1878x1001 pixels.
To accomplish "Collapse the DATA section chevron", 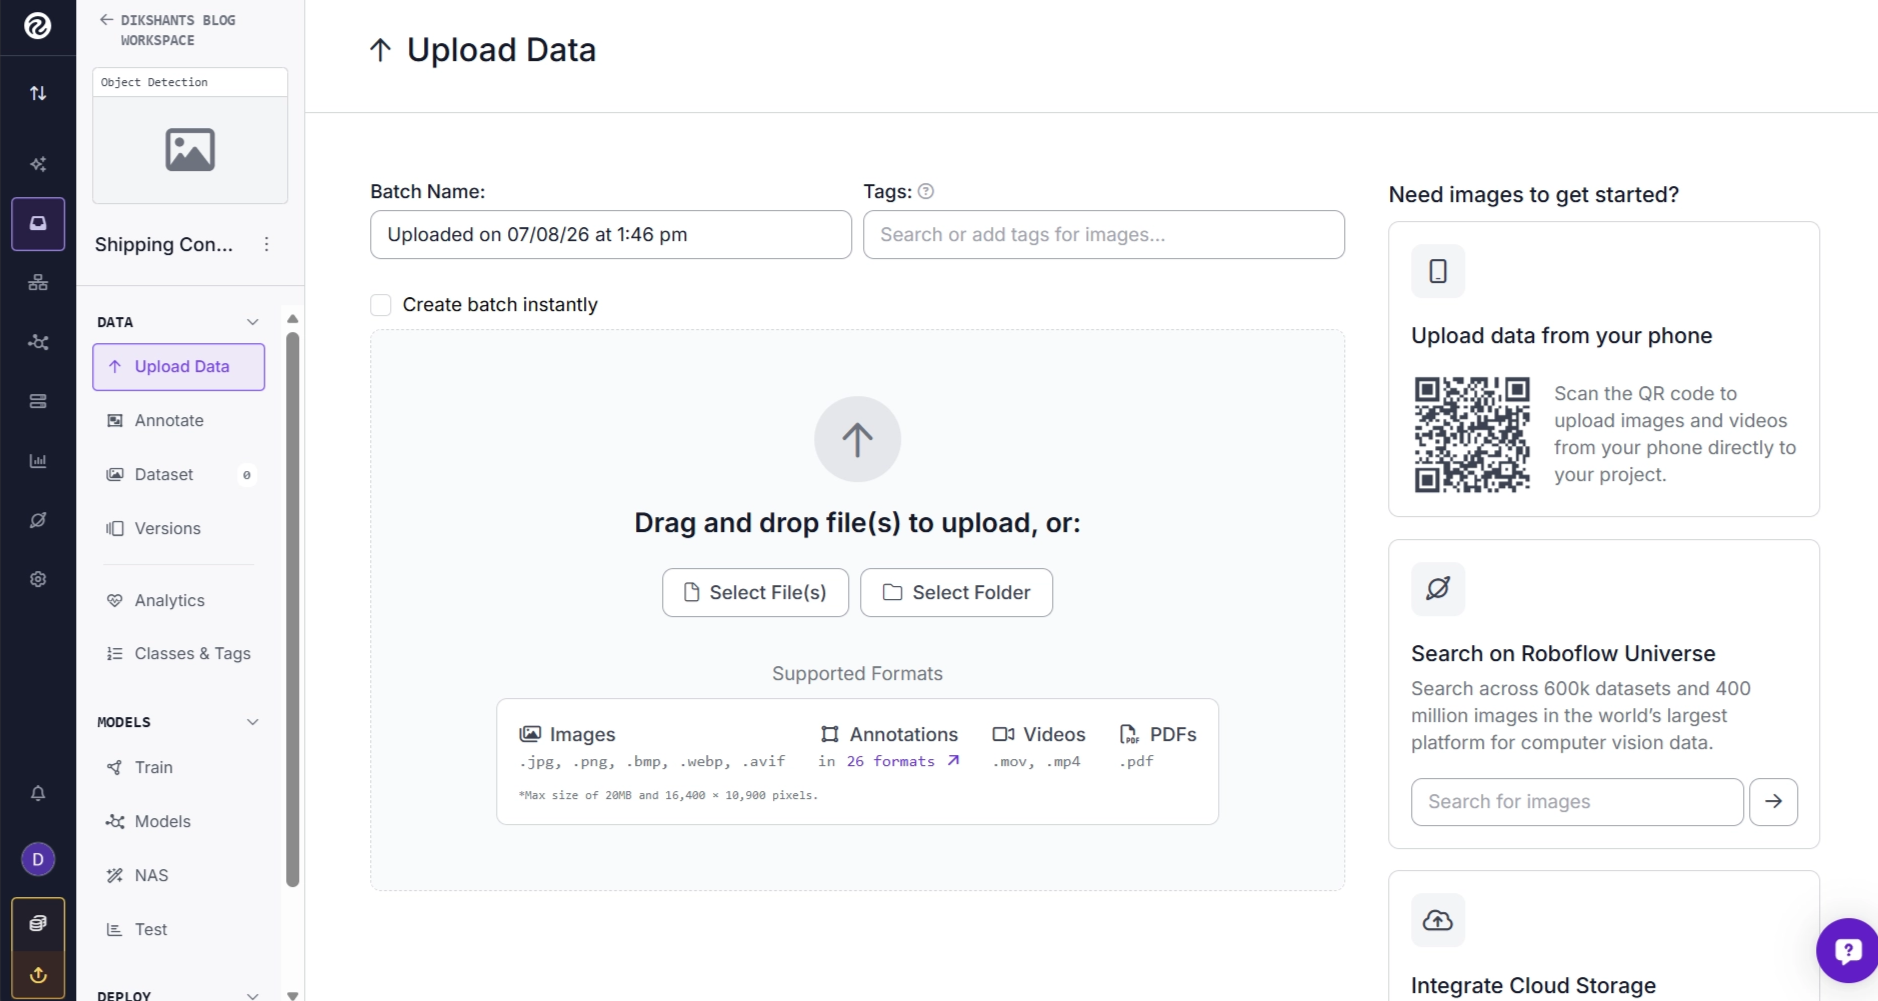I will pos(252,322).
